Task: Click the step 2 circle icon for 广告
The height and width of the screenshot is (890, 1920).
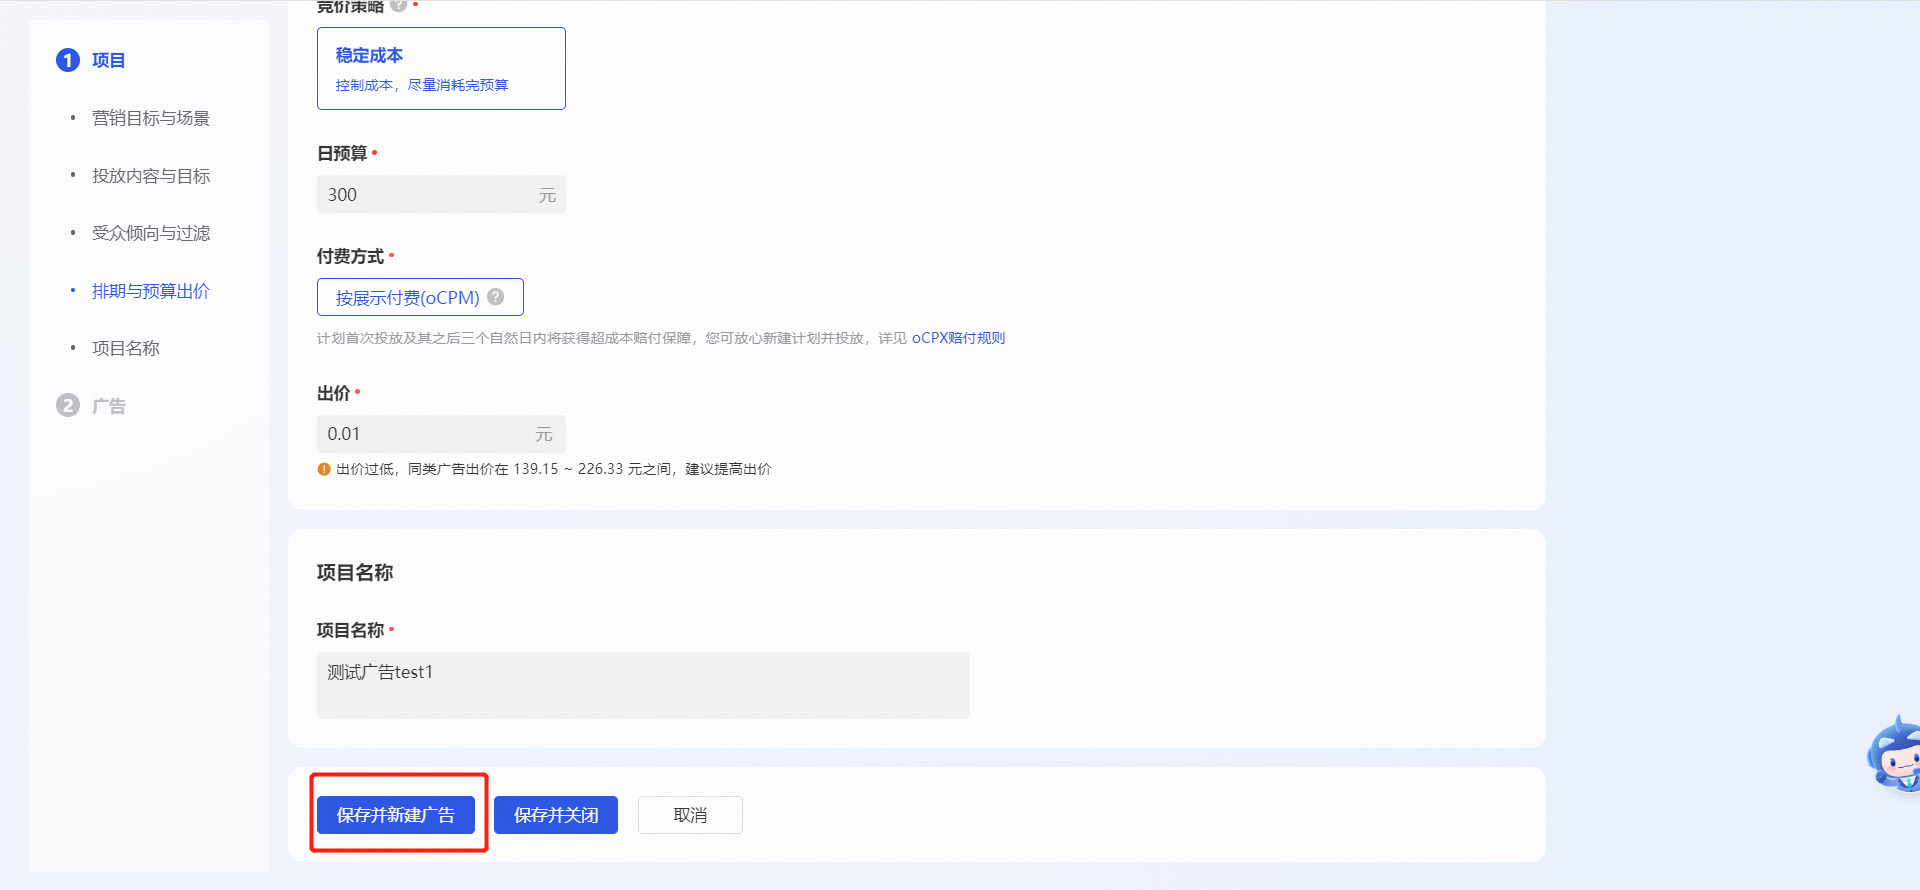Action: pos(67,405)
